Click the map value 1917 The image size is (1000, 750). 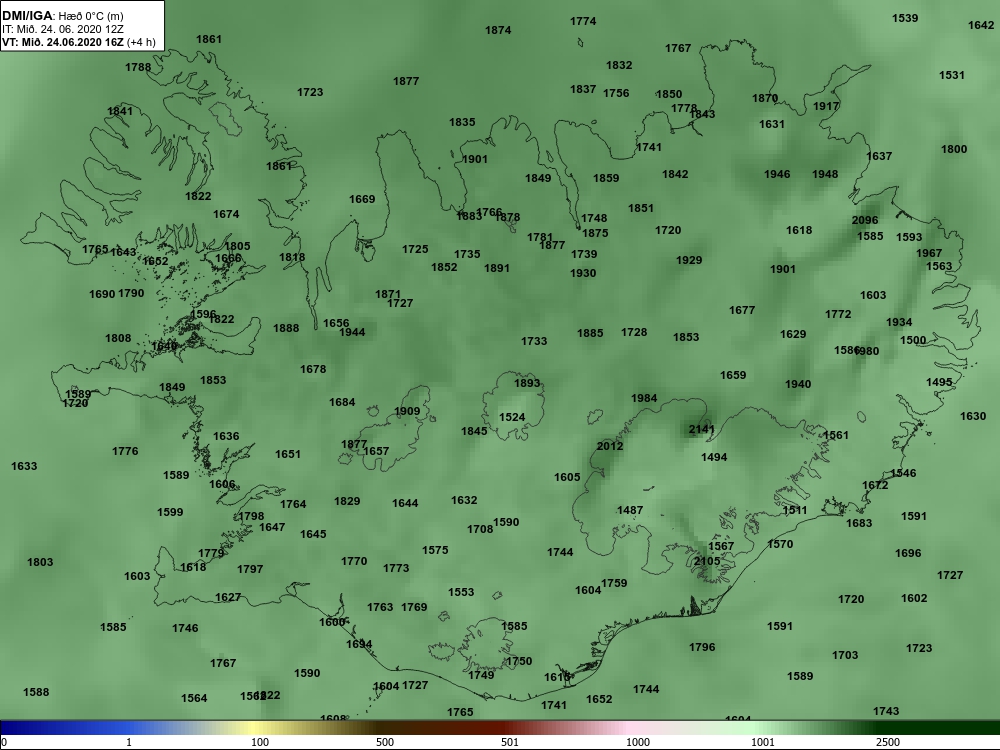coord(827,106)
